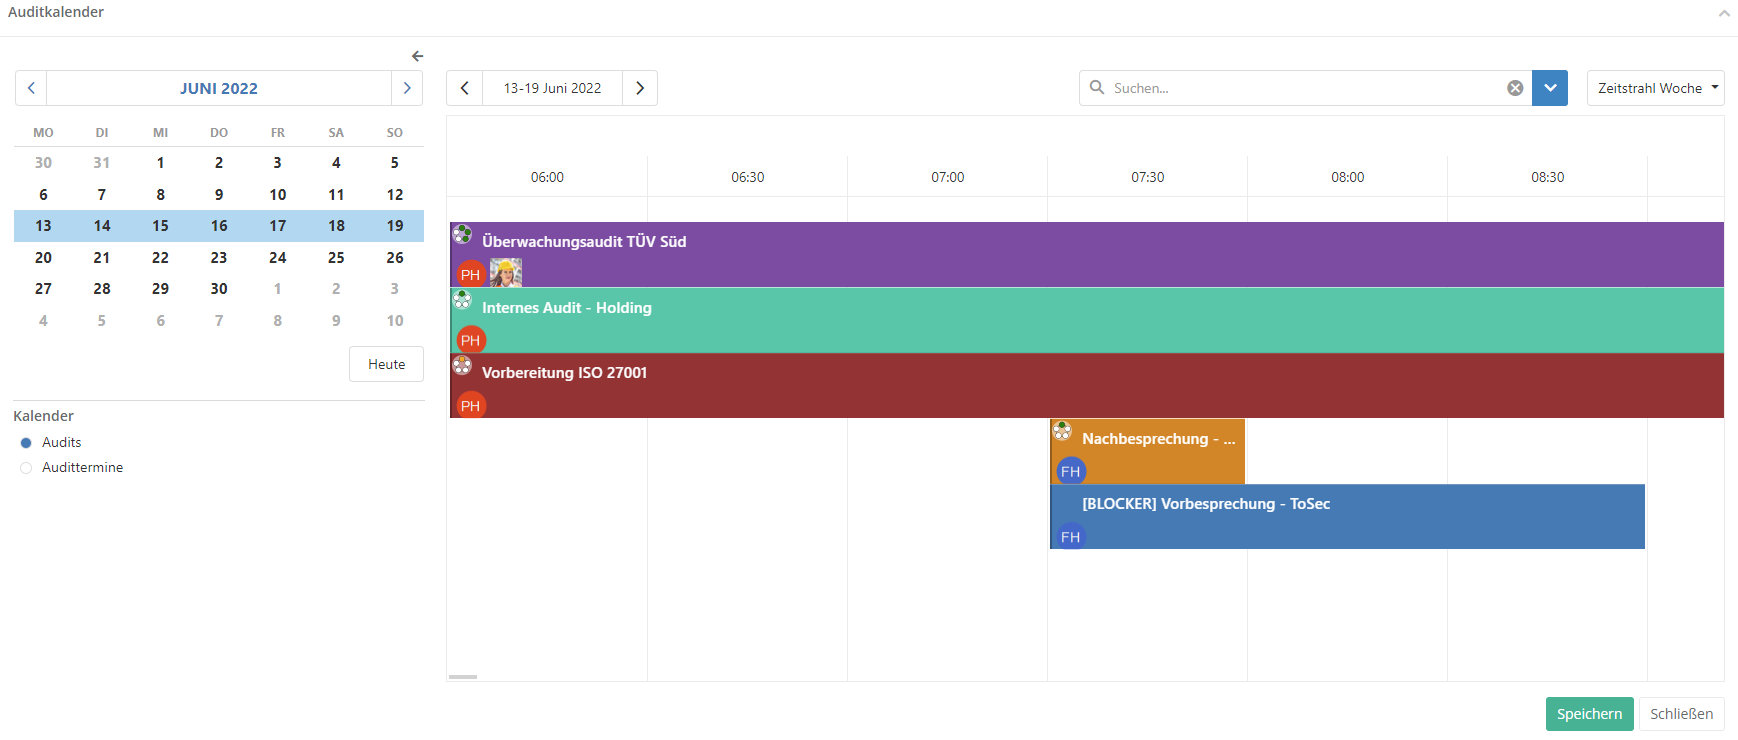Click the PH avatar on Internes Audit
Screen dimensions: 1738x740
click(470, 340)
